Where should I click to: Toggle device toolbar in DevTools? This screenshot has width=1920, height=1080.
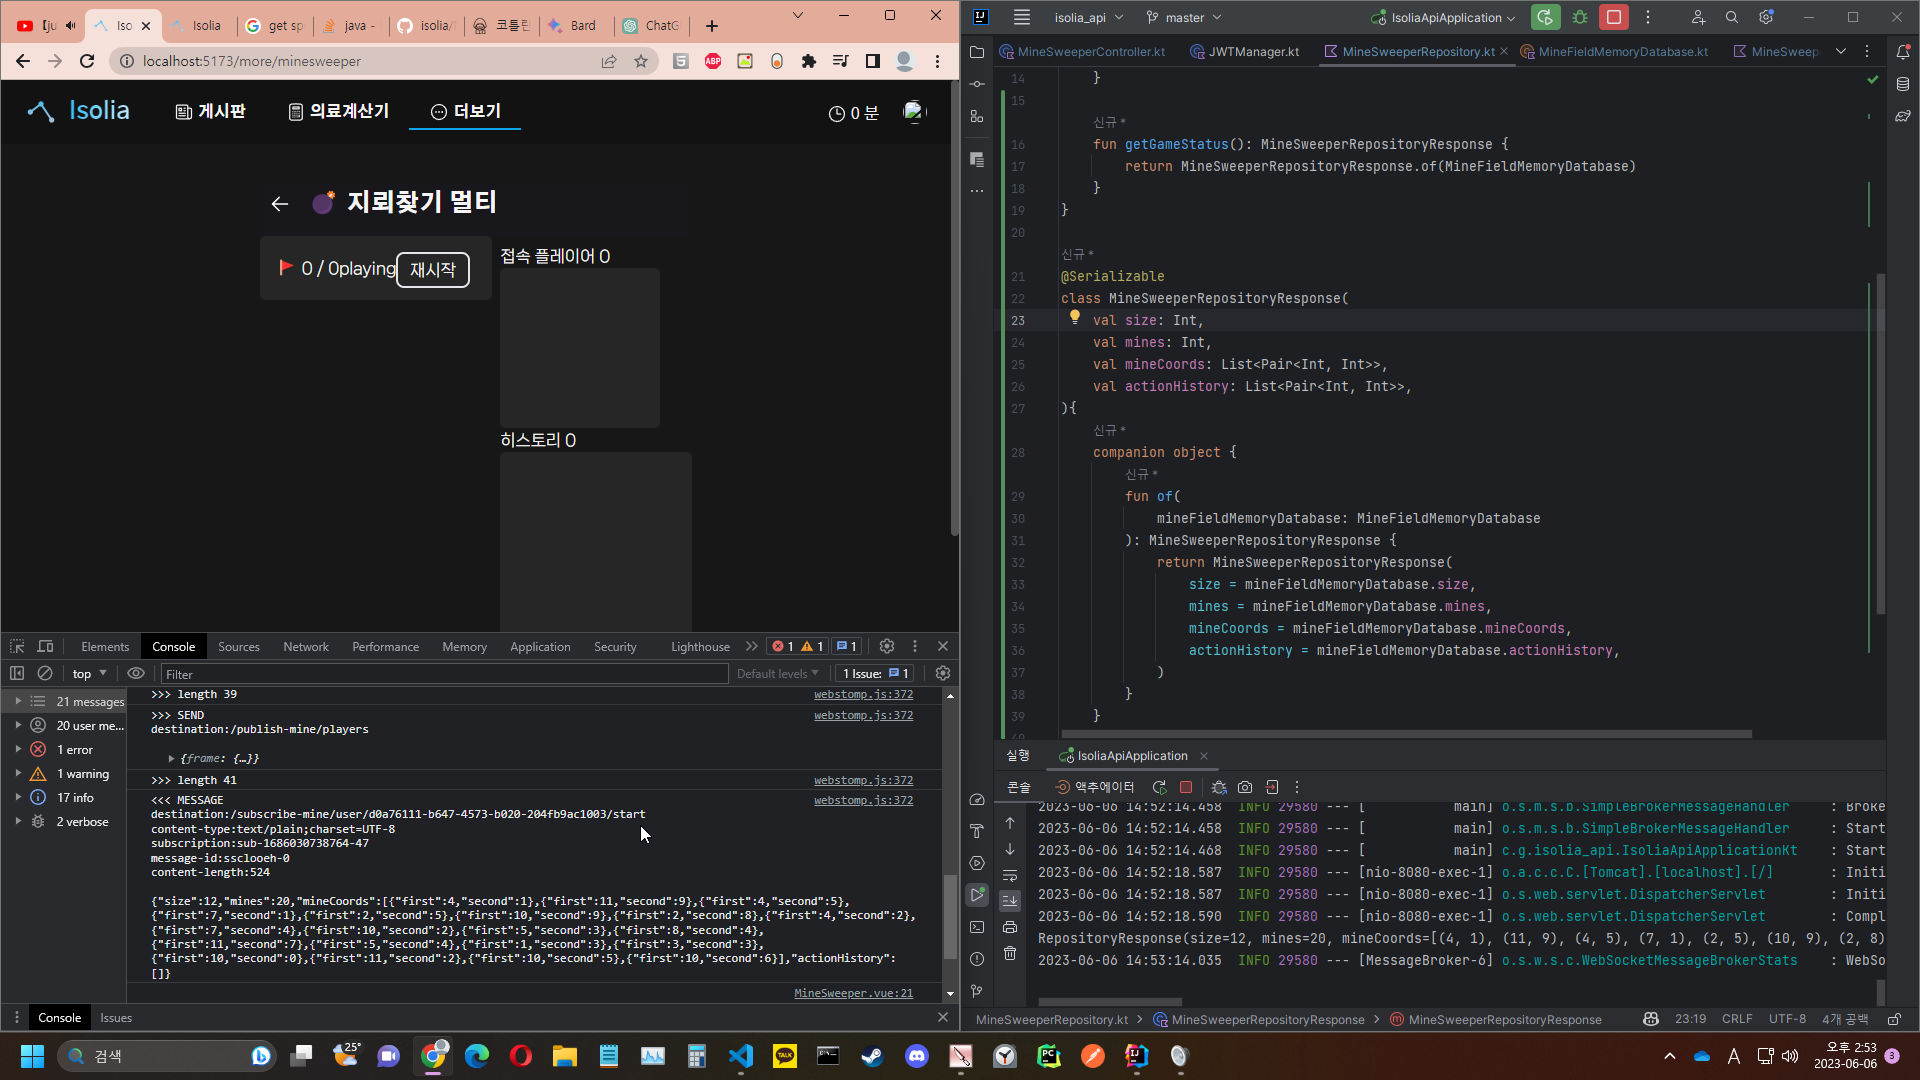[45, 646]
